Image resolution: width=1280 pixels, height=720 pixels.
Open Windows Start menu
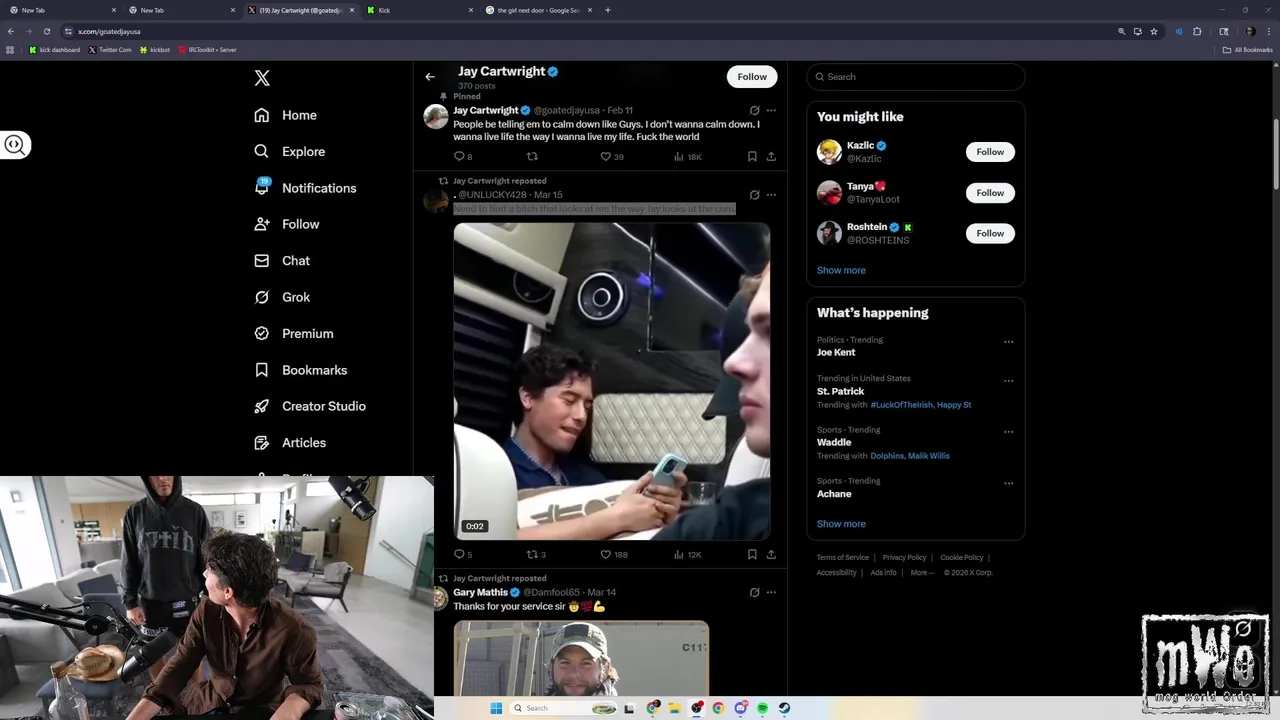pos(496,708)
